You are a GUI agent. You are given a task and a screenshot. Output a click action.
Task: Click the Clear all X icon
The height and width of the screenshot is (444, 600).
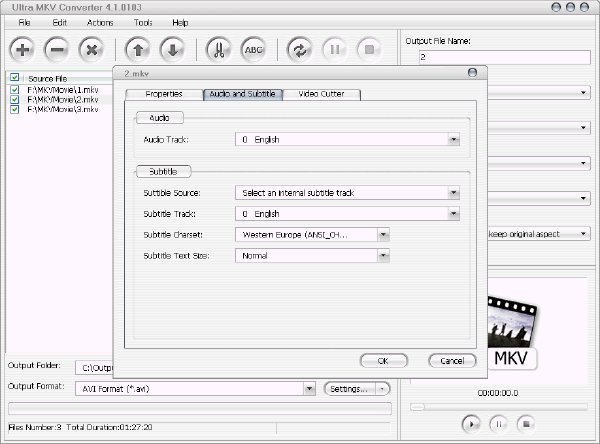point(91,49)
